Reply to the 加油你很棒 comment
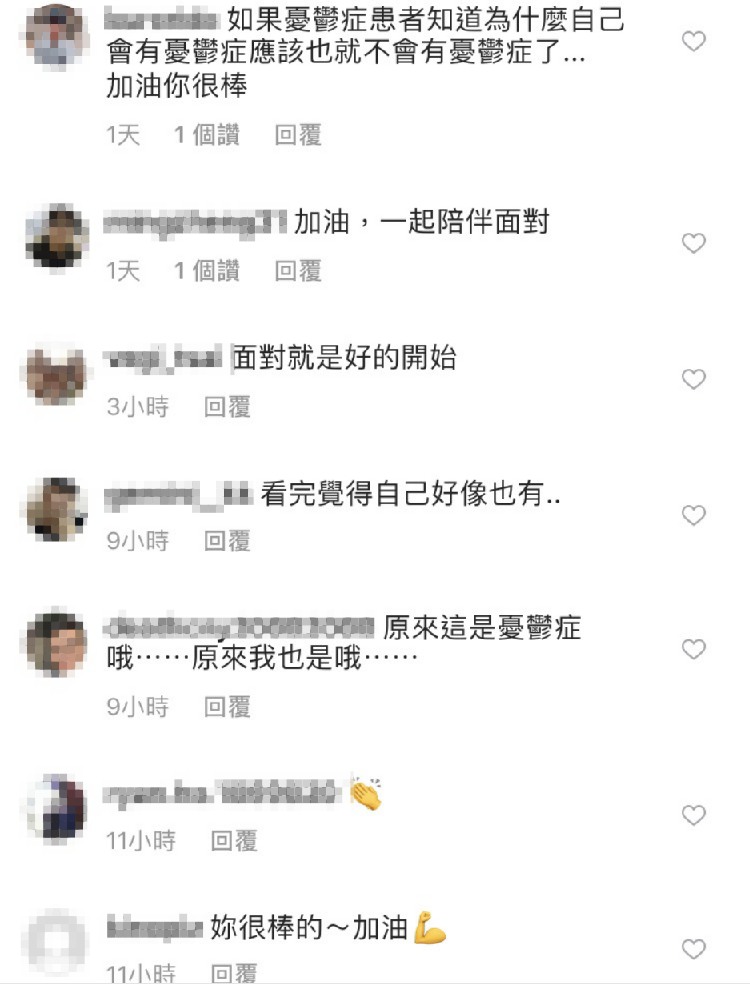This screenshot has height=985, width=750. point(298,135)
